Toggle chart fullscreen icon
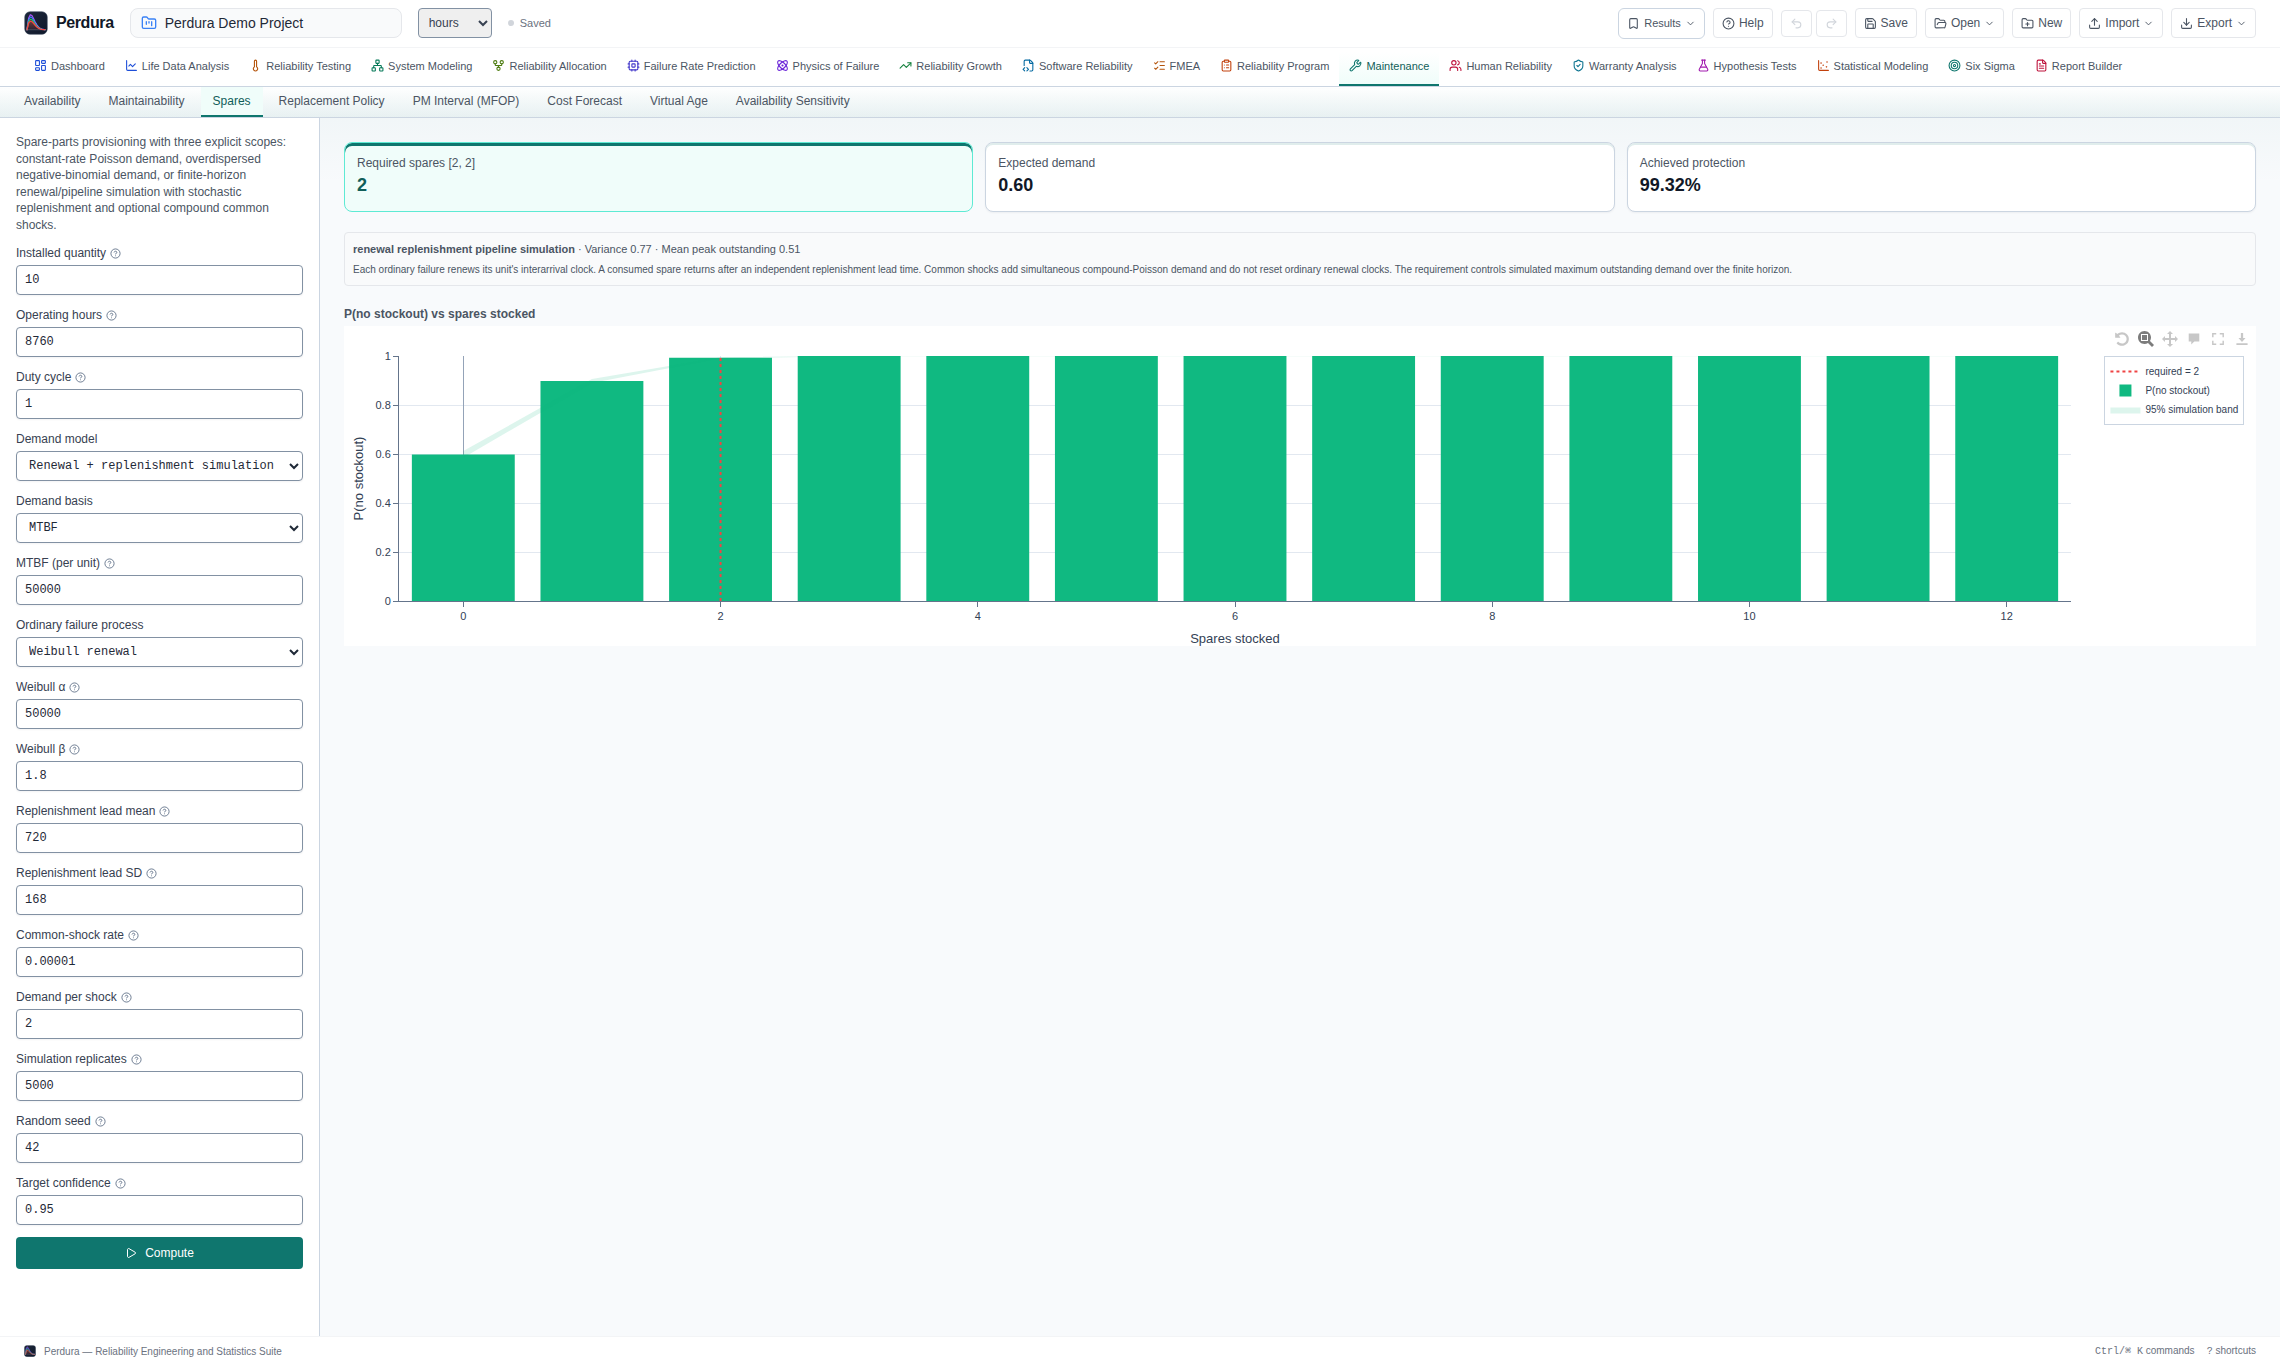The image size is (2280, 1365). click(2217, 339)
